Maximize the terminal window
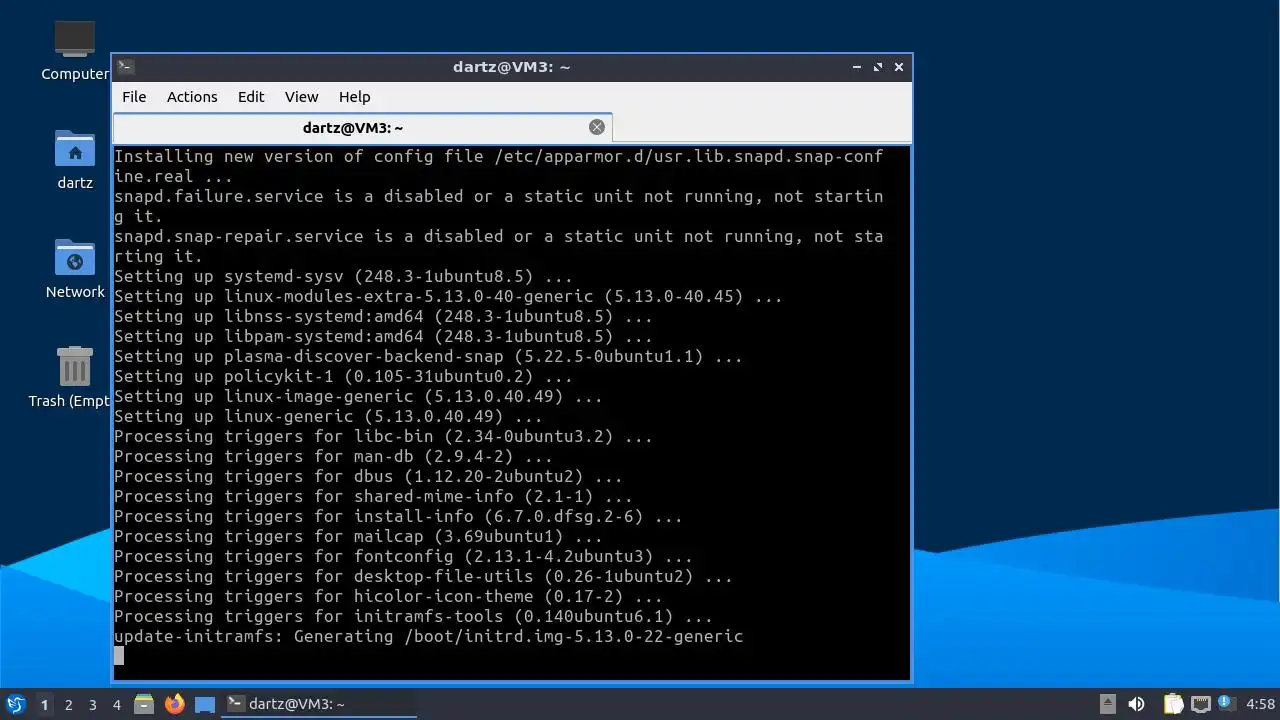1280x720 pixels. (x=878, y=67)
